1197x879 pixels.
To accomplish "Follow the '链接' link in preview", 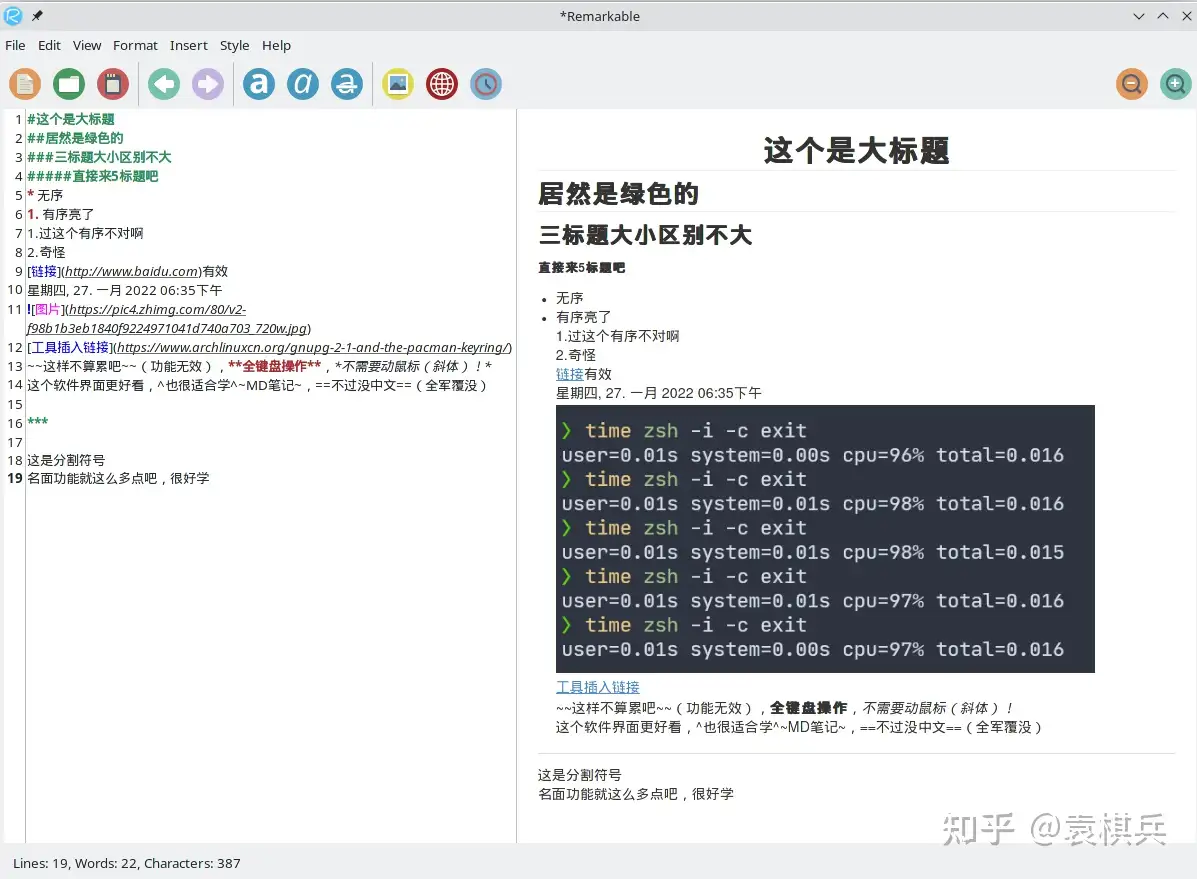I will point(569,374).
